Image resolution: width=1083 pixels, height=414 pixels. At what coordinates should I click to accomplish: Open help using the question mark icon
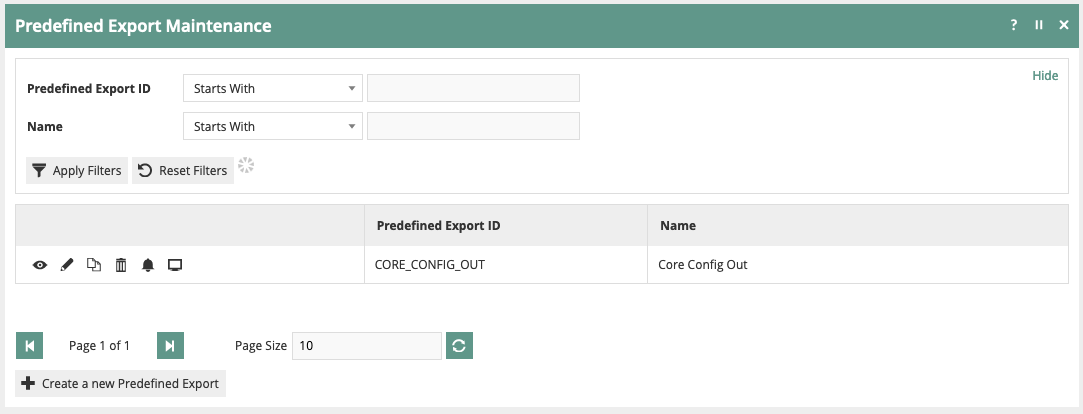coord(1014,25)
